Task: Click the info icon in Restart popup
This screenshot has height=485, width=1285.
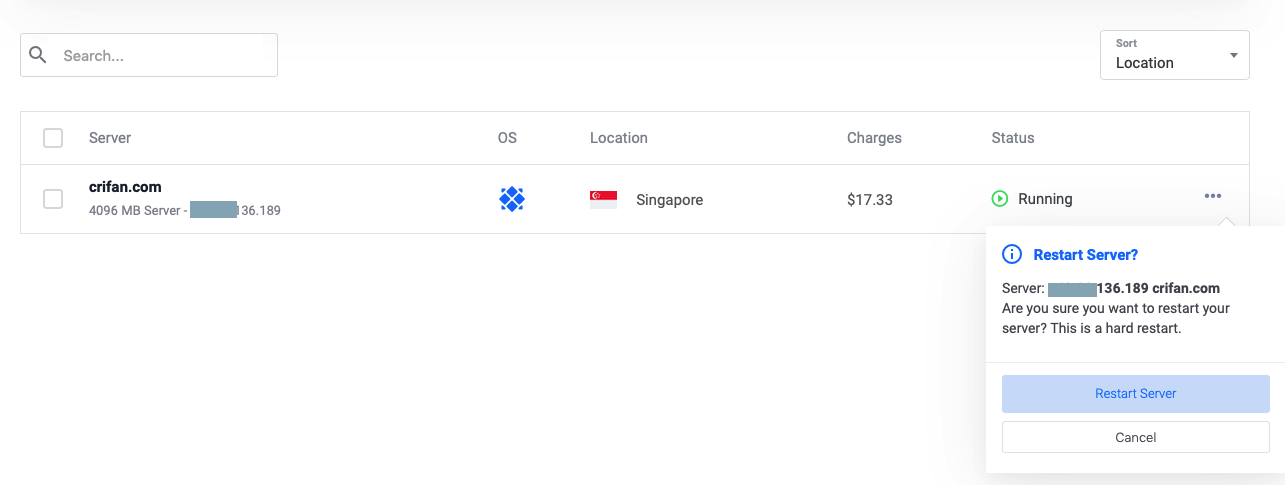Action: (x=1012, y=254)
